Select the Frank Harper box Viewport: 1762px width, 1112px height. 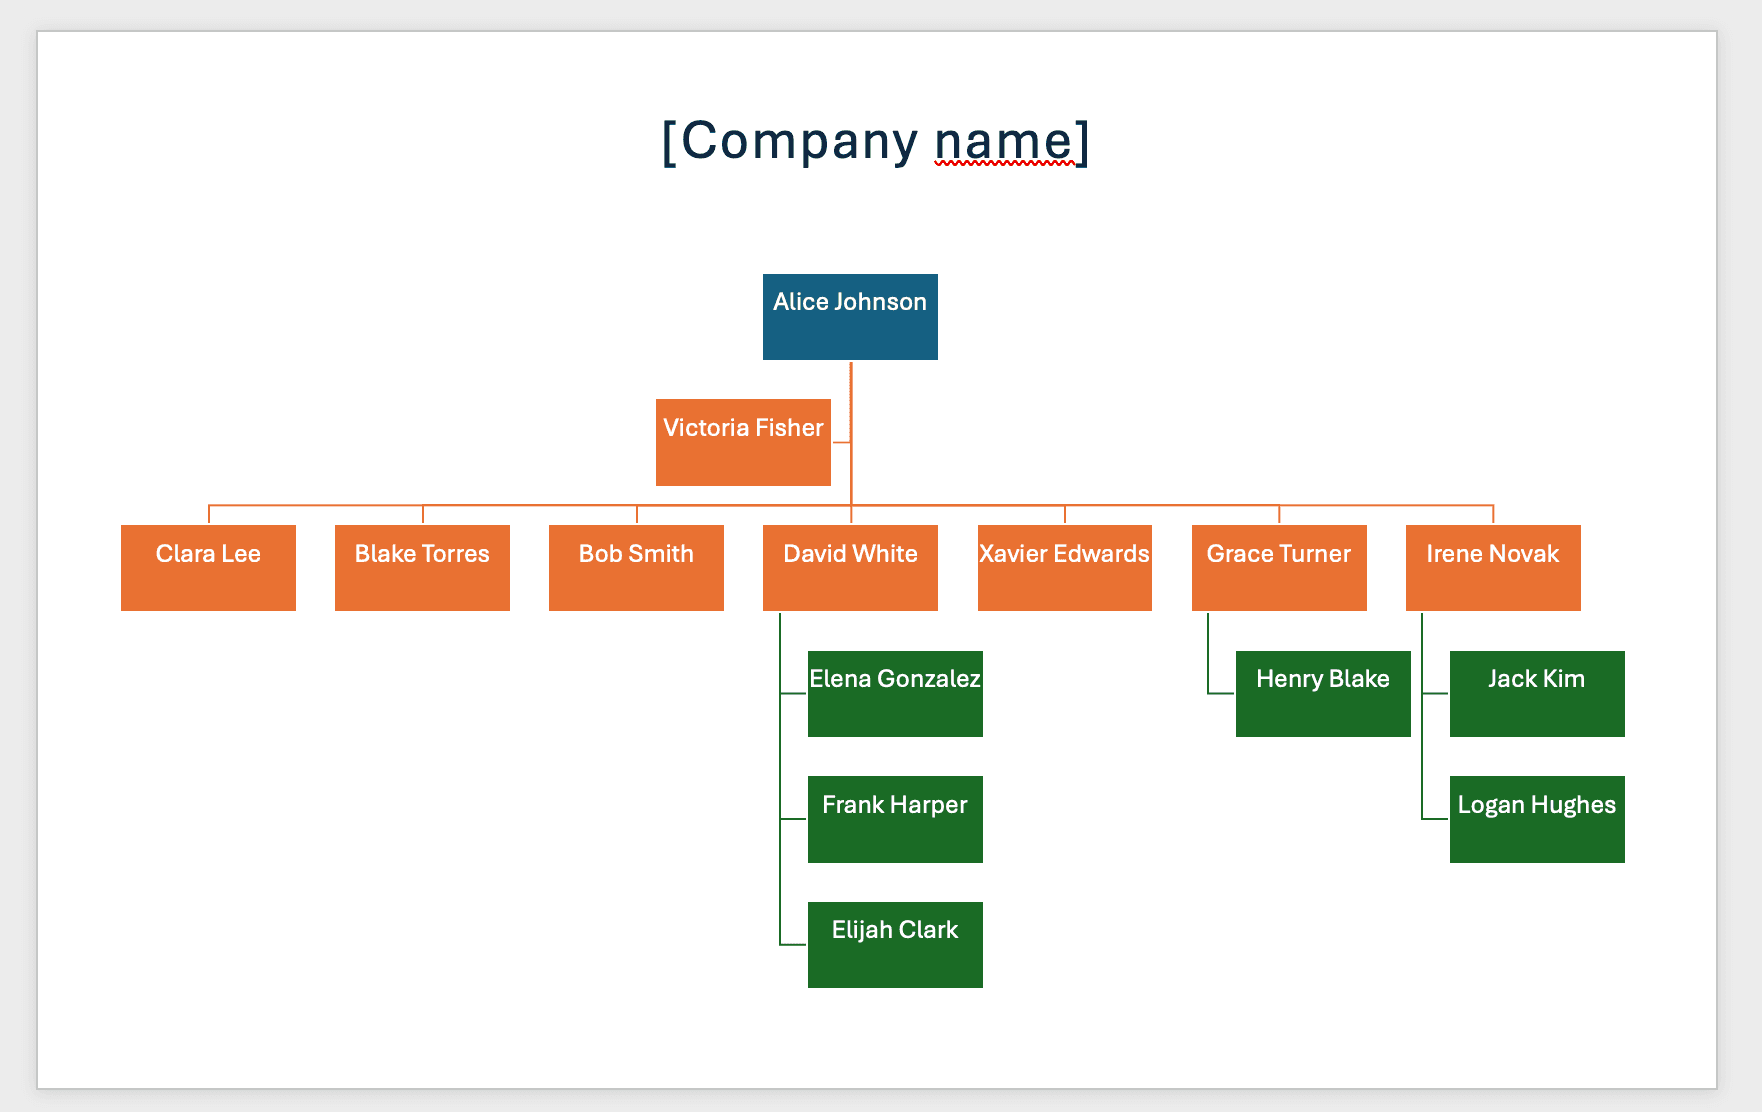(x=895, y=819)
